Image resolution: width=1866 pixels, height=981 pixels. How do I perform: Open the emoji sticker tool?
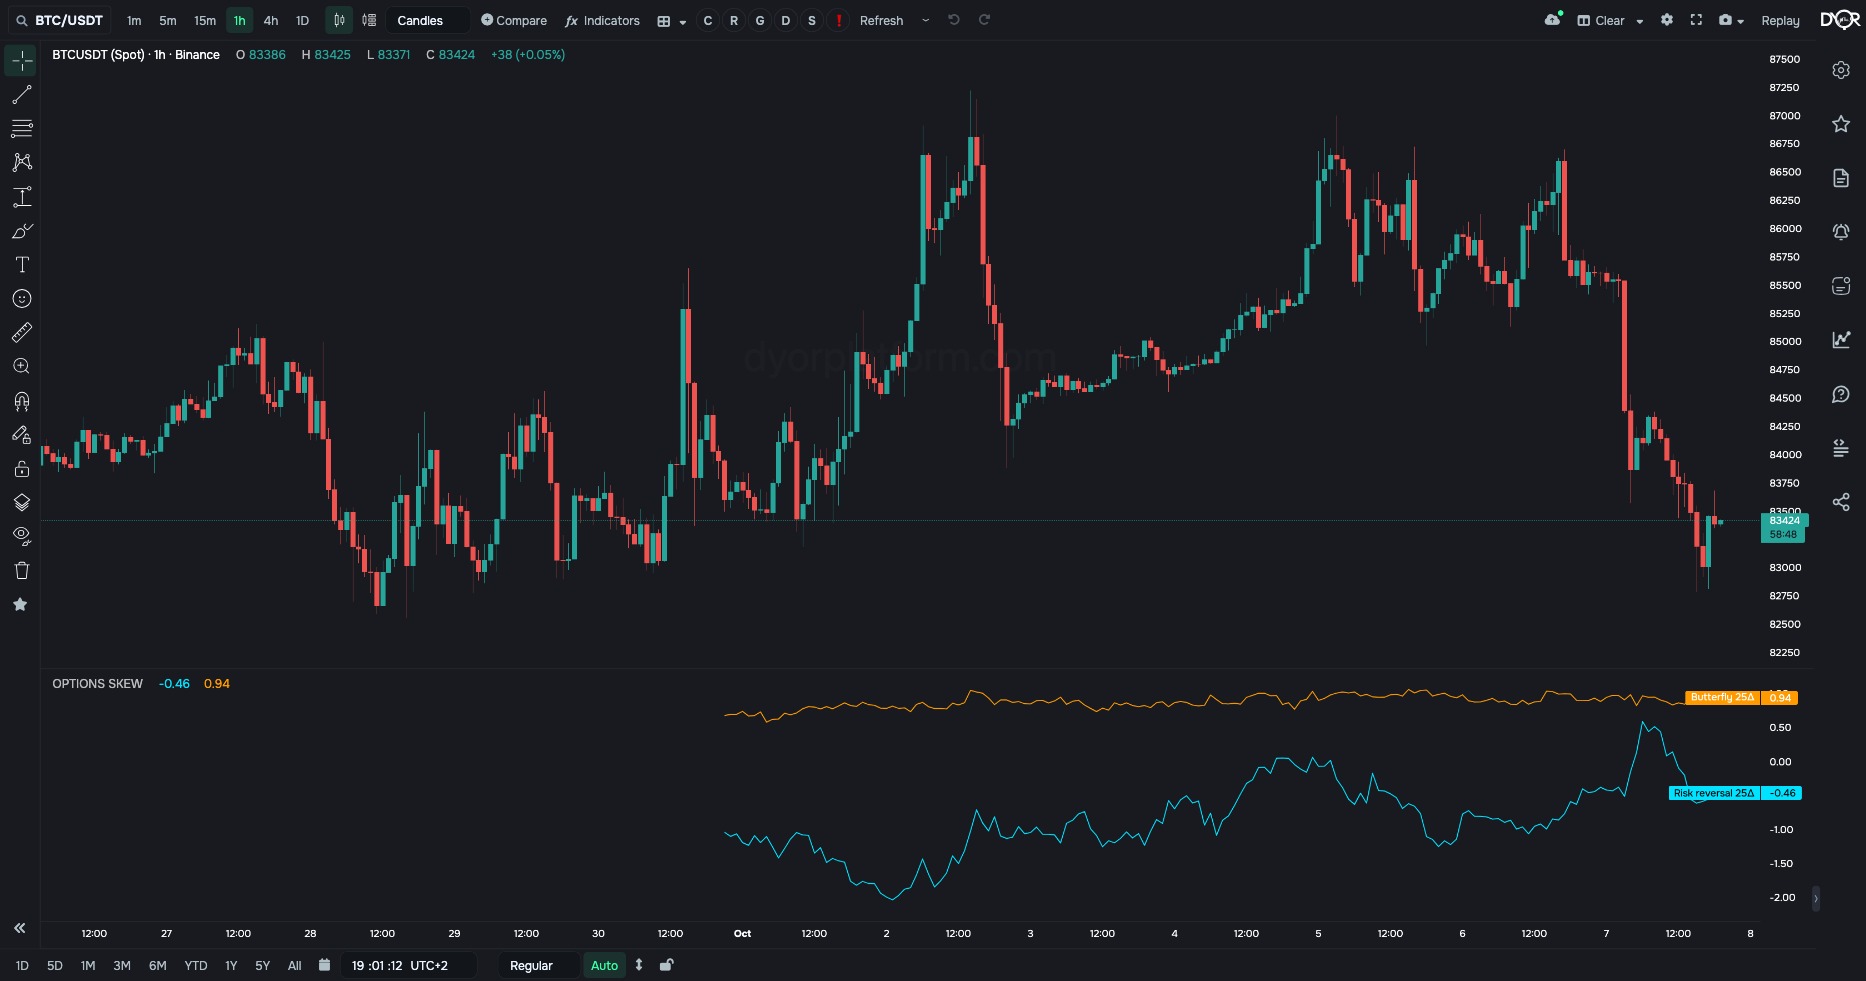[x=21, y=299]
